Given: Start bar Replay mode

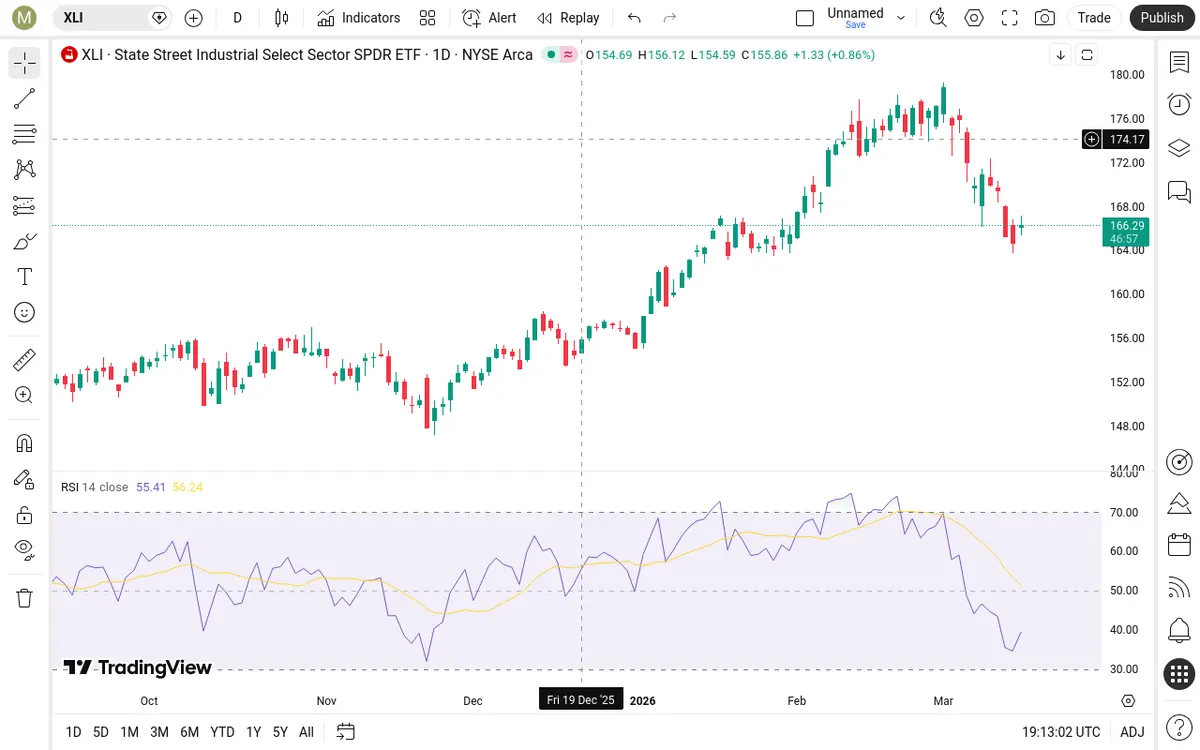Looking at the screenshot, I should pyautogui.click(x=568, y=17).
